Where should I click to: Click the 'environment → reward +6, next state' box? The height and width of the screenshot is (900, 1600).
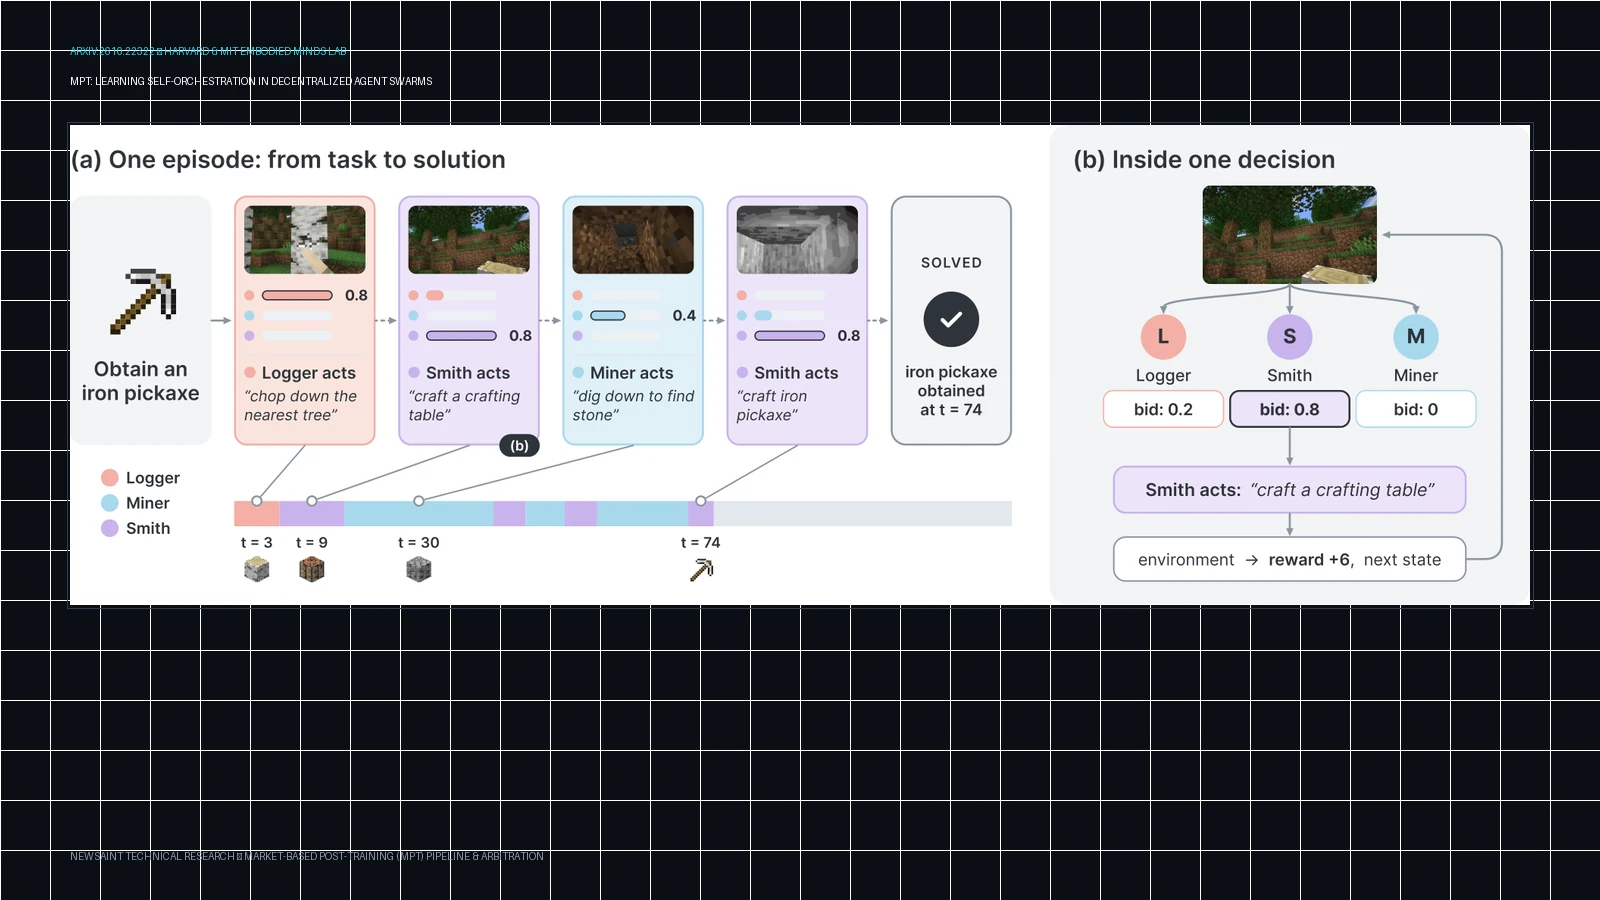click(1290, 560)
